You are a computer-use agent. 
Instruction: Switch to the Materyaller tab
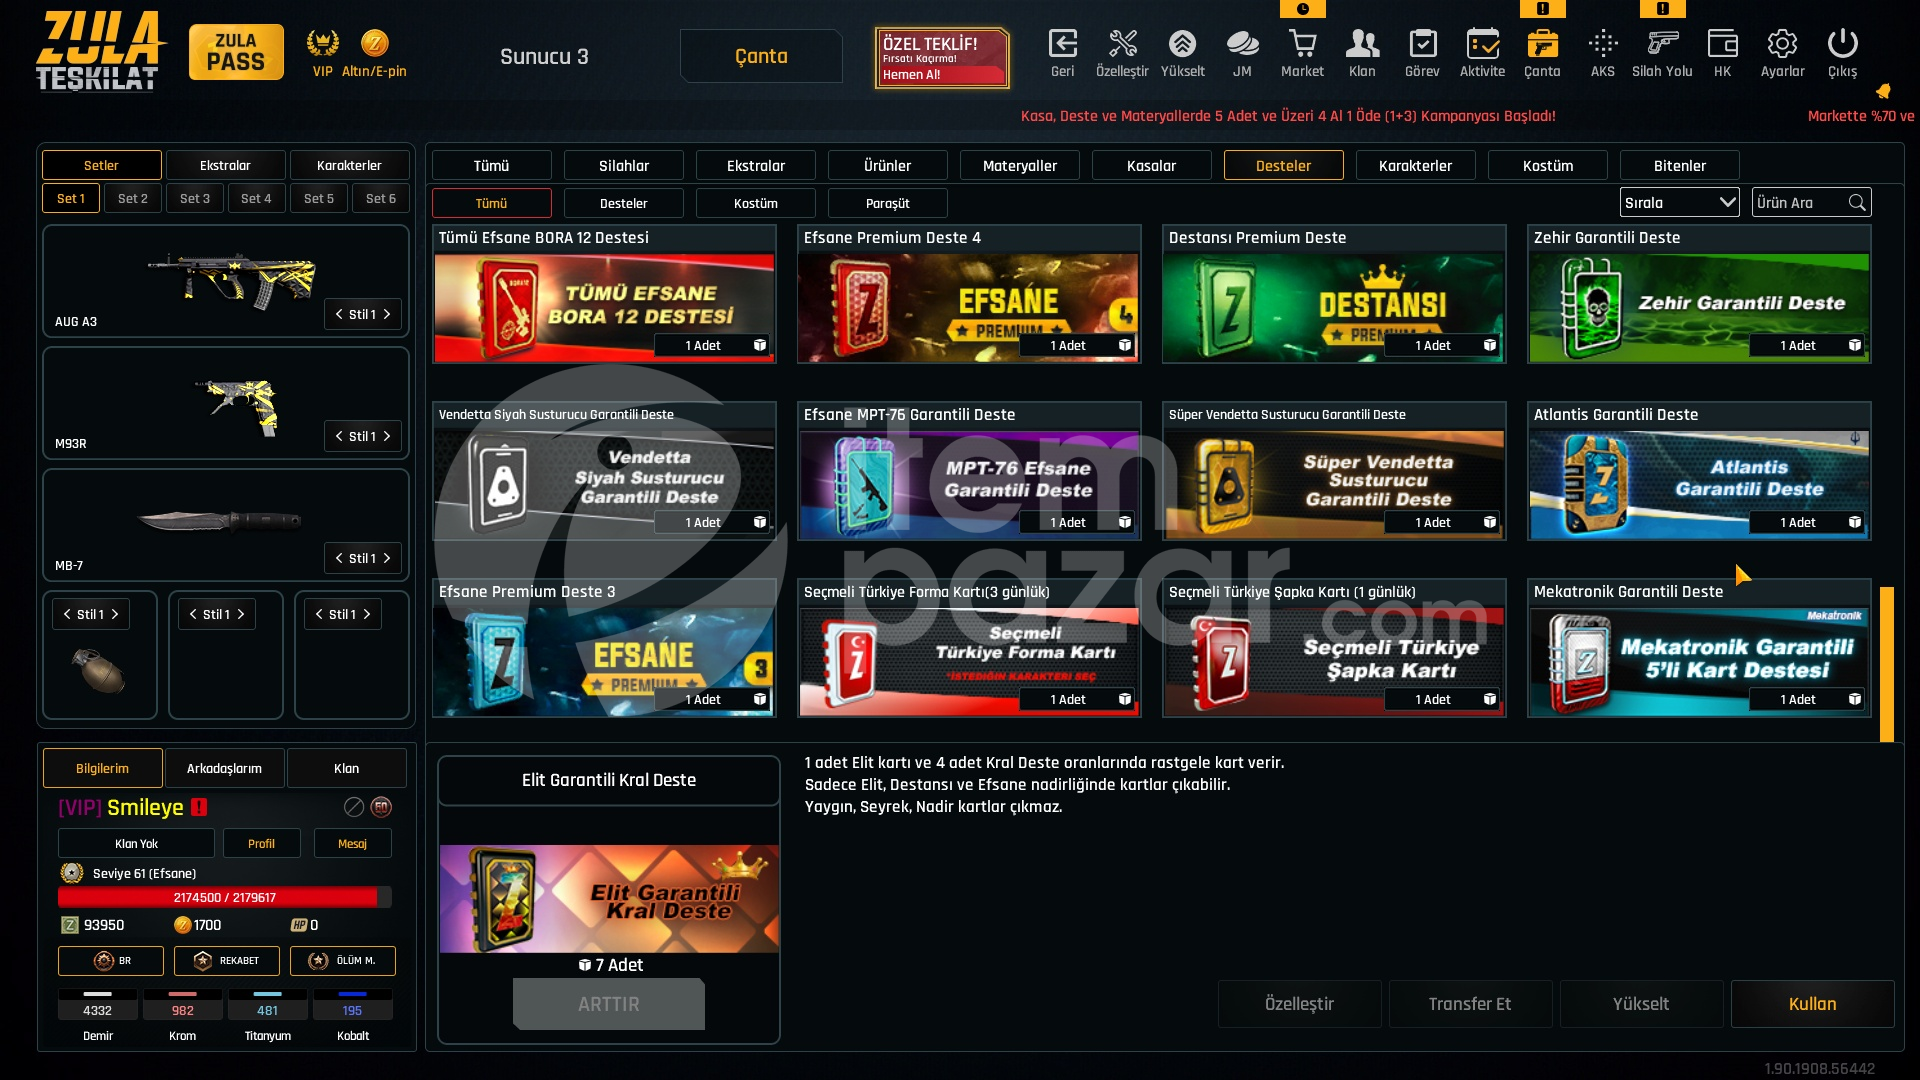click(1019, 166)
